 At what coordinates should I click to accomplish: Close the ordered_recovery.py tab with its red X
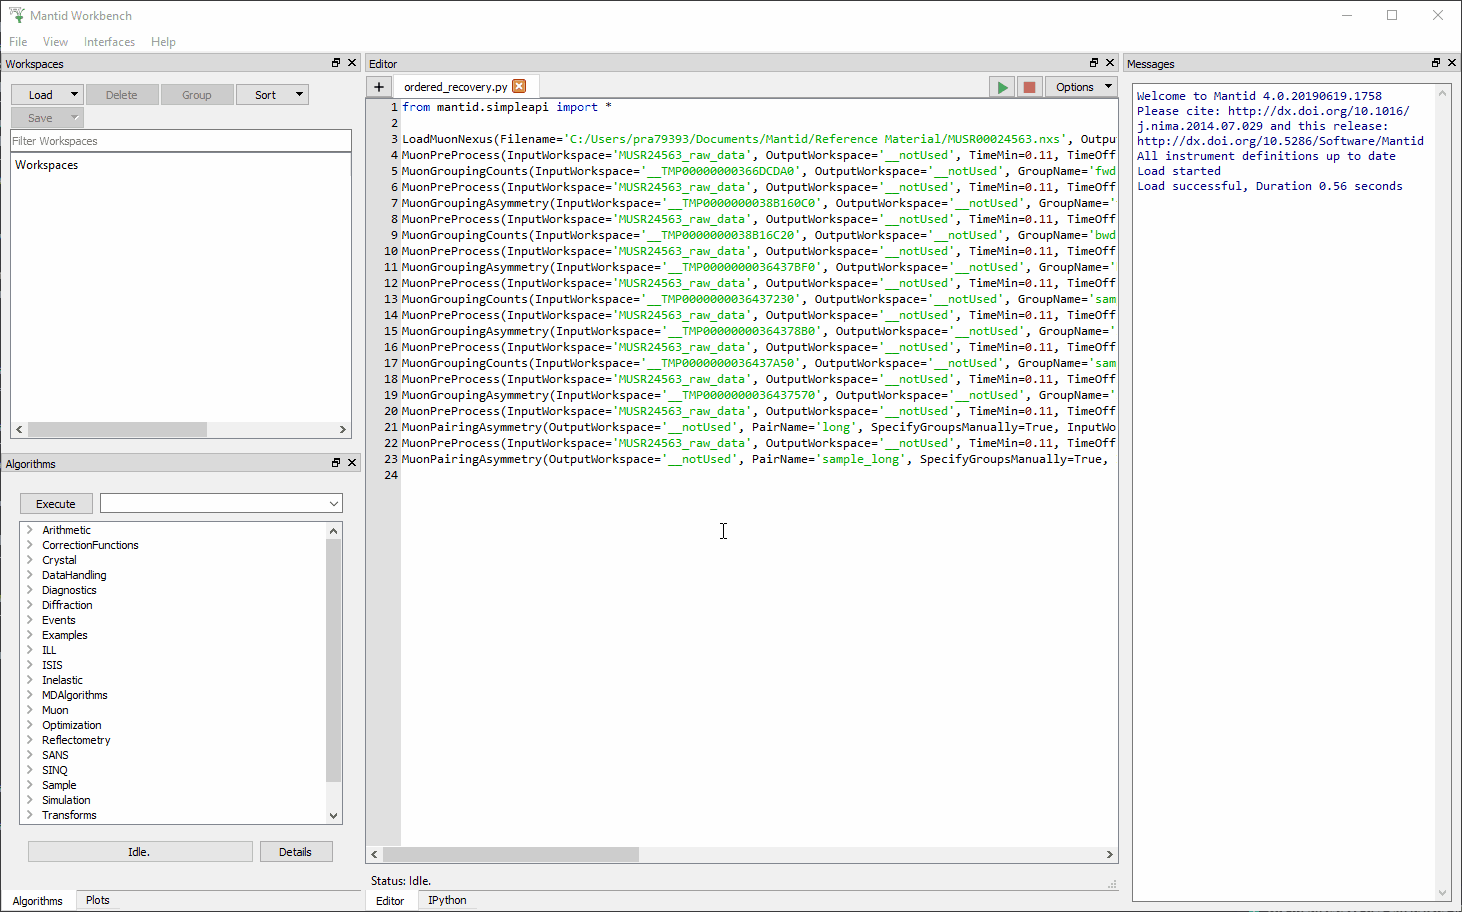[519, 86]
